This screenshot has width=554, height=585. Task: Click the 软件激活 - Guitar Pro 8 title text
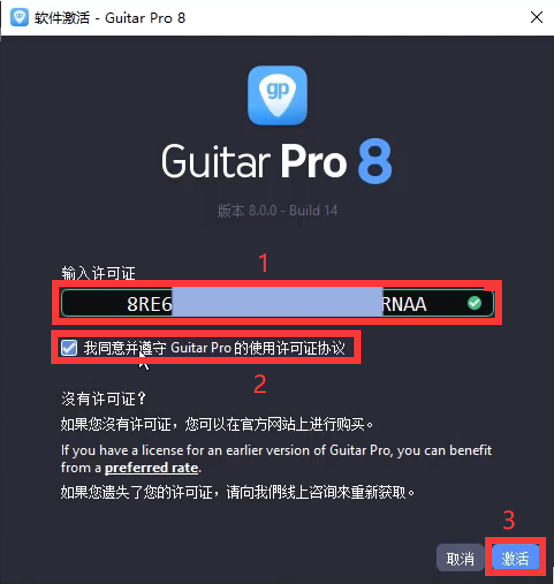[110, 18]
